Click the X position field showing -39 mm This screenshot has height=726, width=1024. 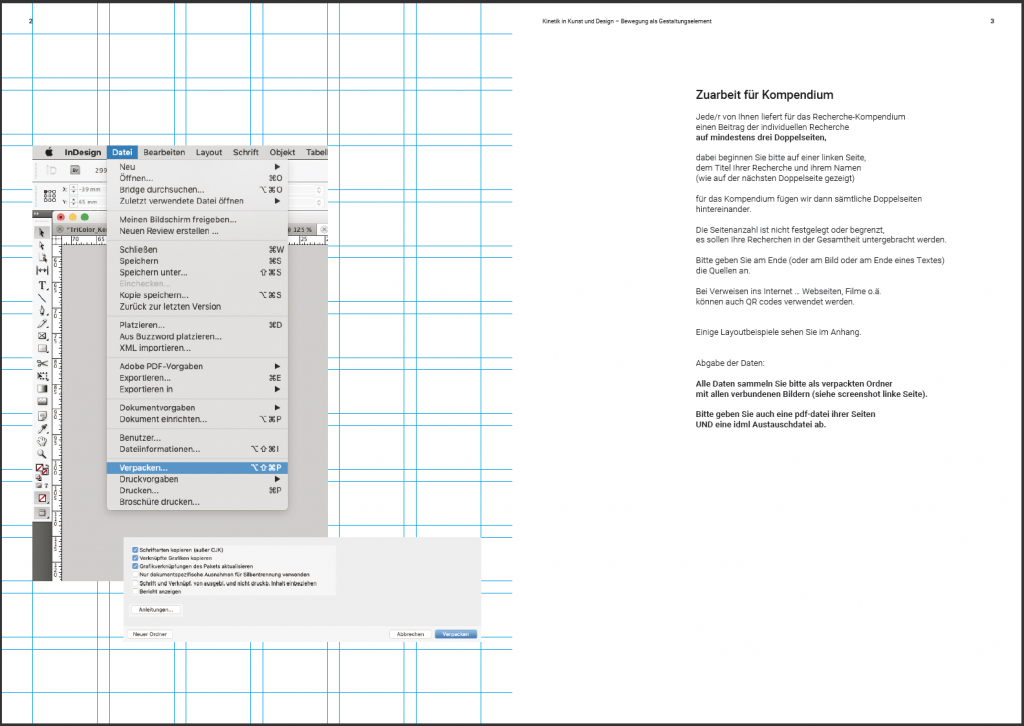click(91, 189)
